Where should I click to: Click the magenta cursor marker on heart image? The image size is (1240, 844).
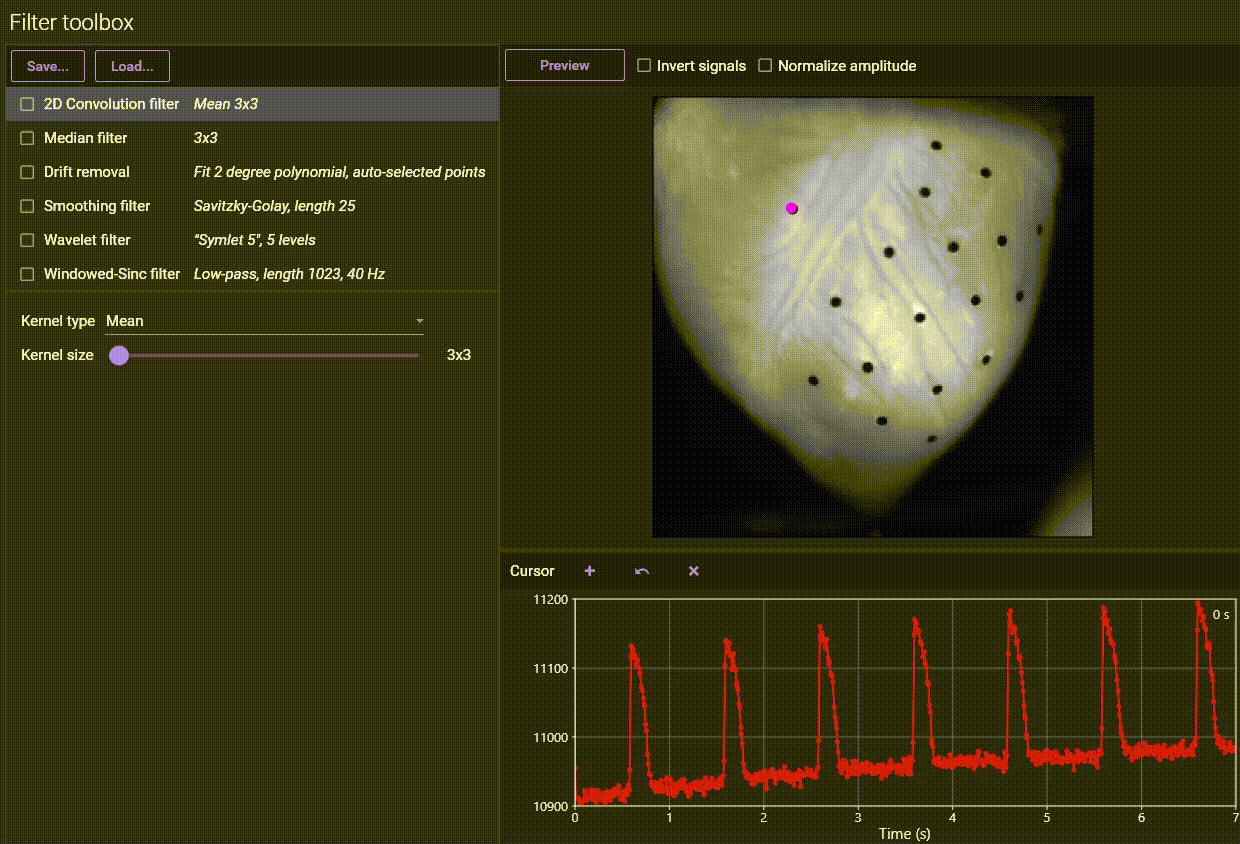[x=792, y=208]
